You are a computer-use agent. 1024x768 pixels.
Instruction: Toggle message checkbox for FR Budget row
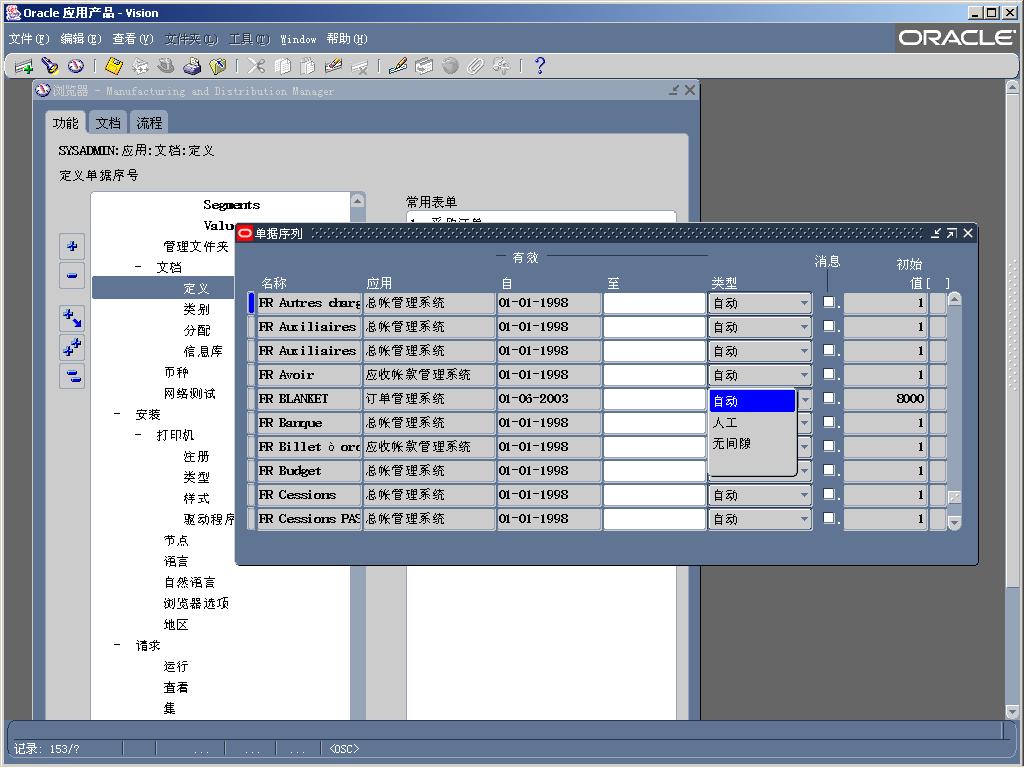829,470
